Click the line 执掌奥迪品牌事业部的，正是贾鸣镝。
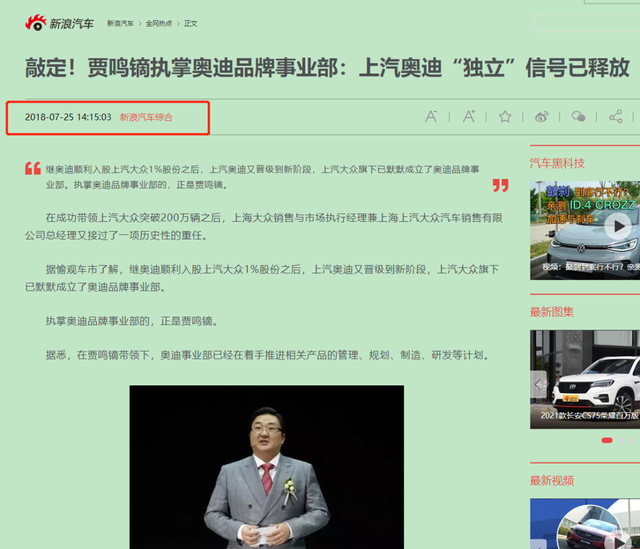The height and width of the screenshot is (549, 640). point(133,321)
